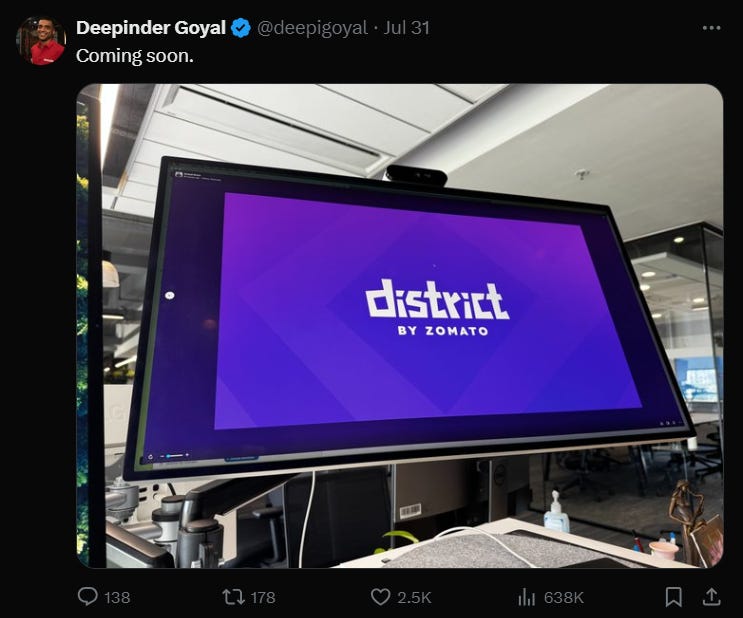The height and width of the screenshot is (618, 743).
Task: Click the rotate icon beside the monitor's zoom slider
Action: 150,457
